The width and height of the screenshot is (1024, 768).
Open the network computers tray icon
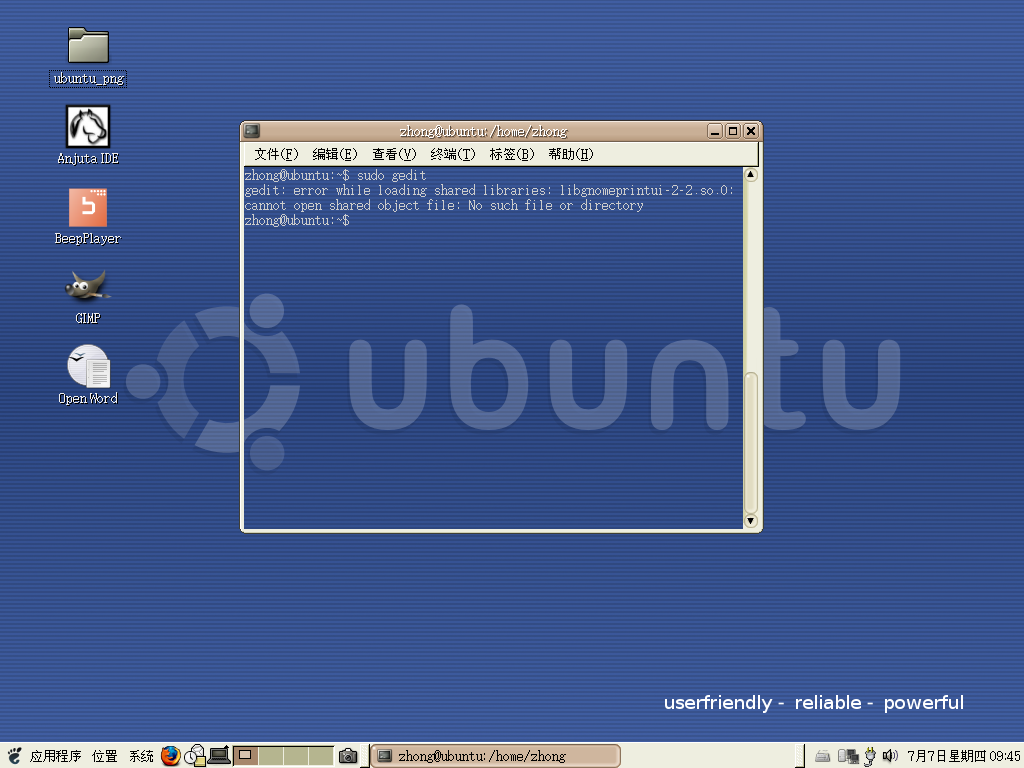[848, 756]
